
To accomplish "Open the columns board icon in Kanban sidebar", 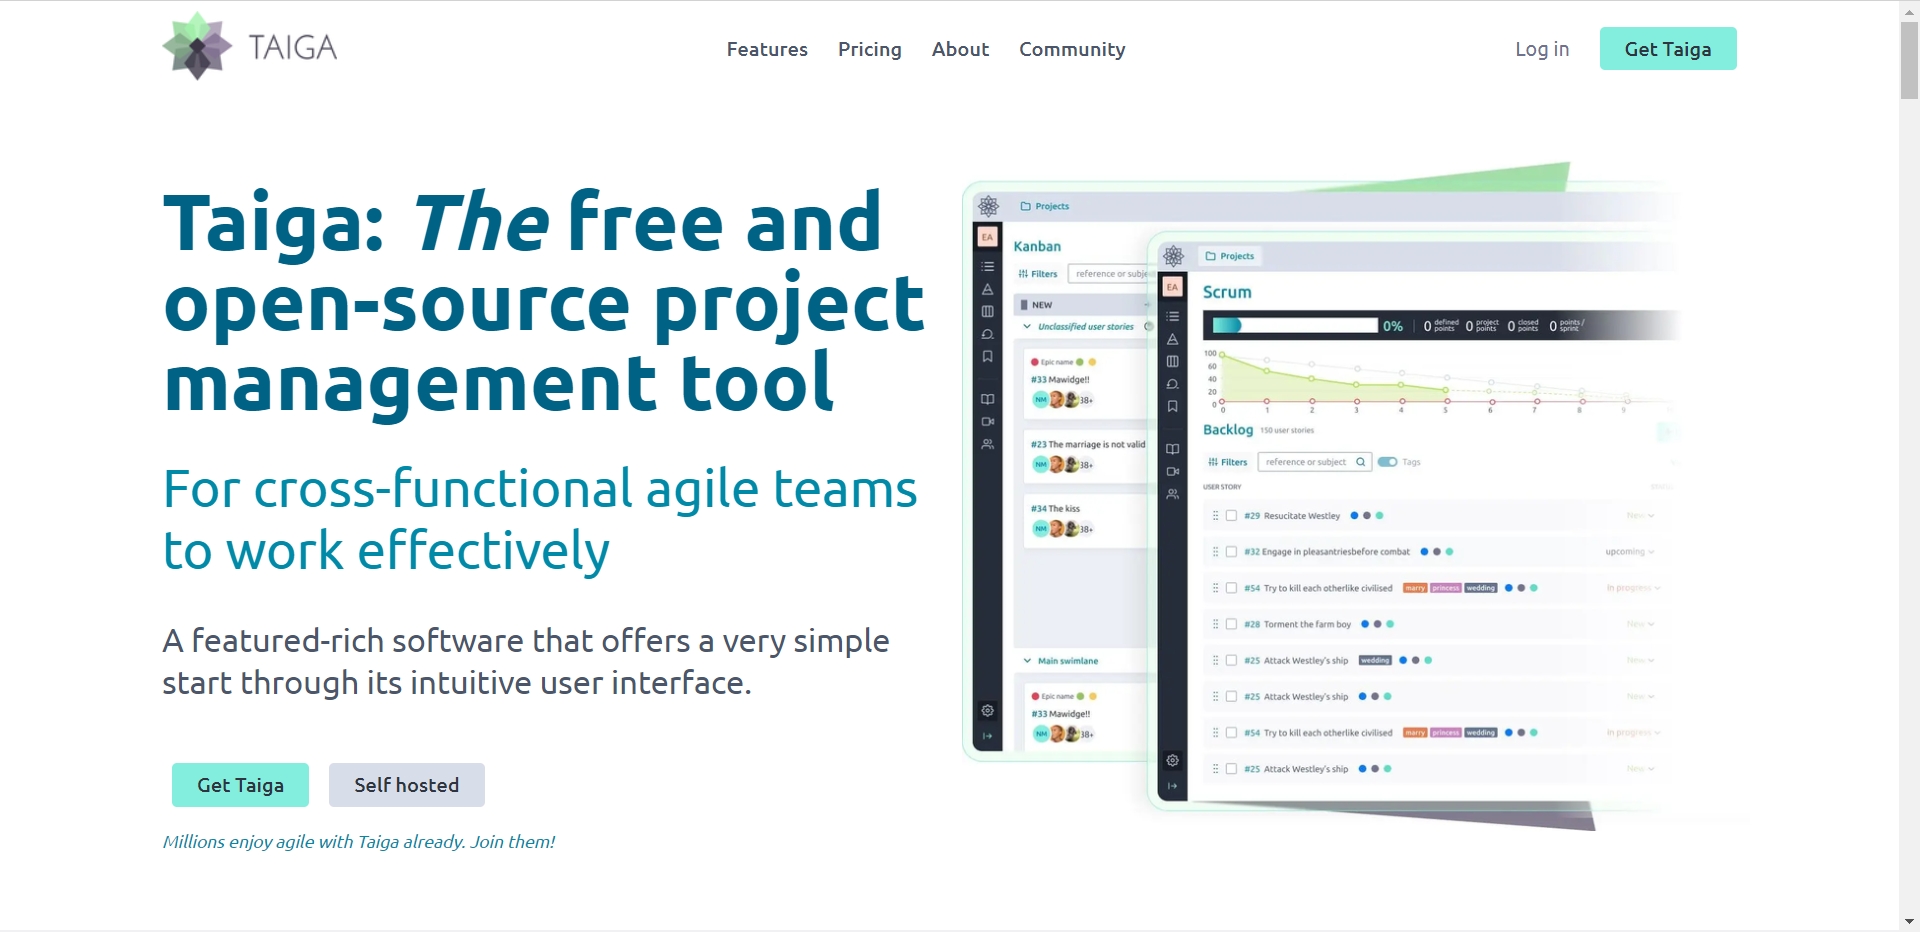I will 987,311.
